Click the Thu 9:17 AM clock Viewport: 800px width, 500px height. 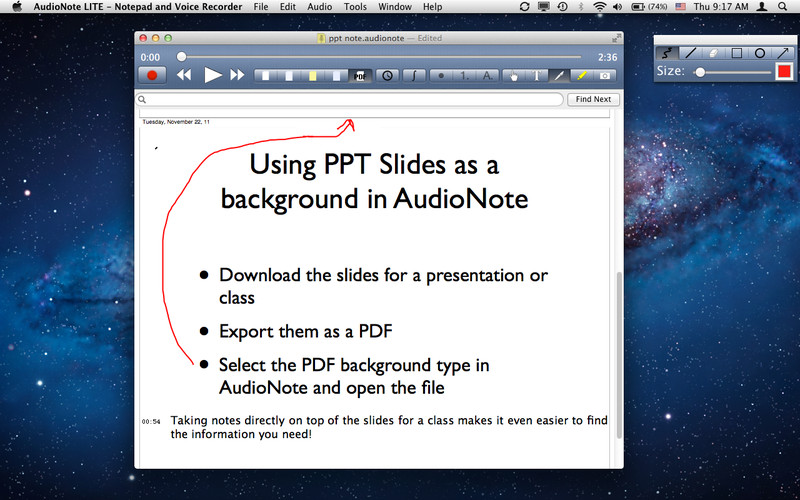[721, 7]
